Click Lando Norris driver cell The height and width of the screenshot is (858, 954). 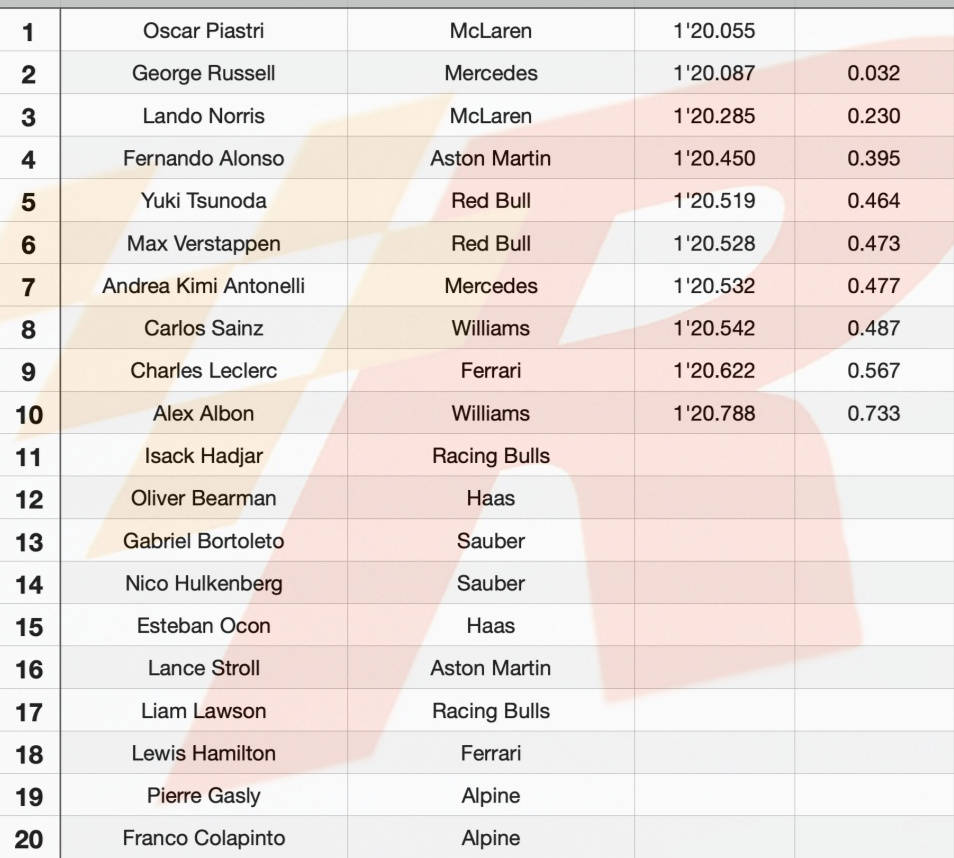pos(204,116)
